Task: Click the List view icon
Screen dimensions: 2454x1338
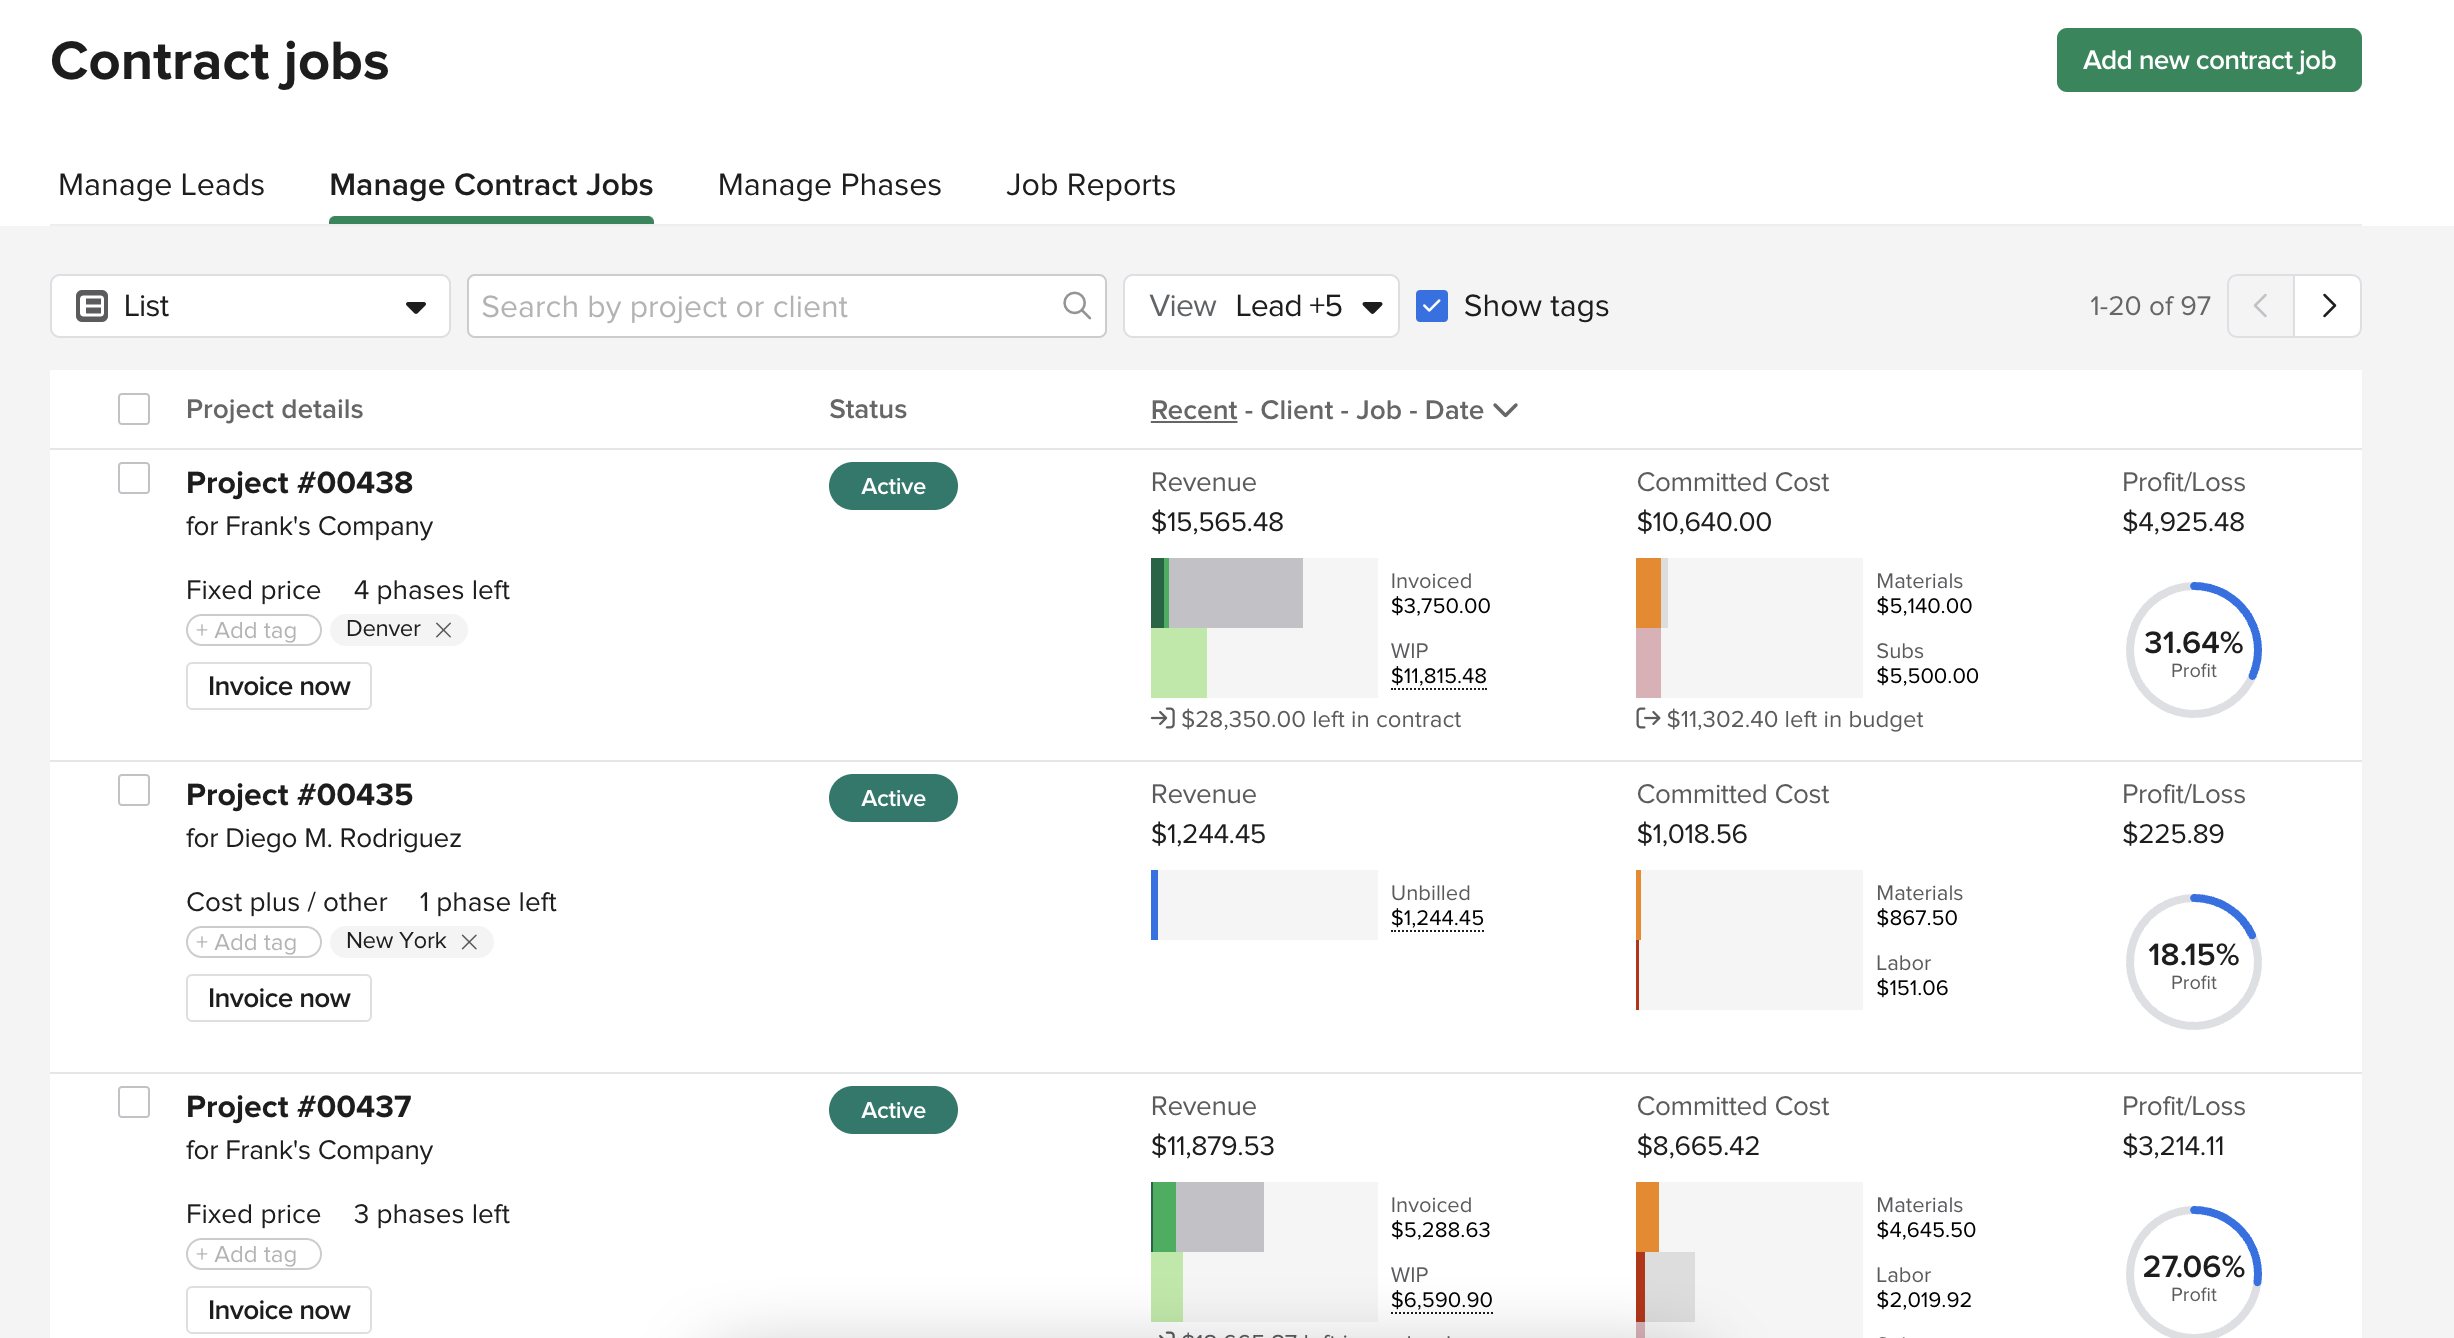Action: [x=92, y=306]
